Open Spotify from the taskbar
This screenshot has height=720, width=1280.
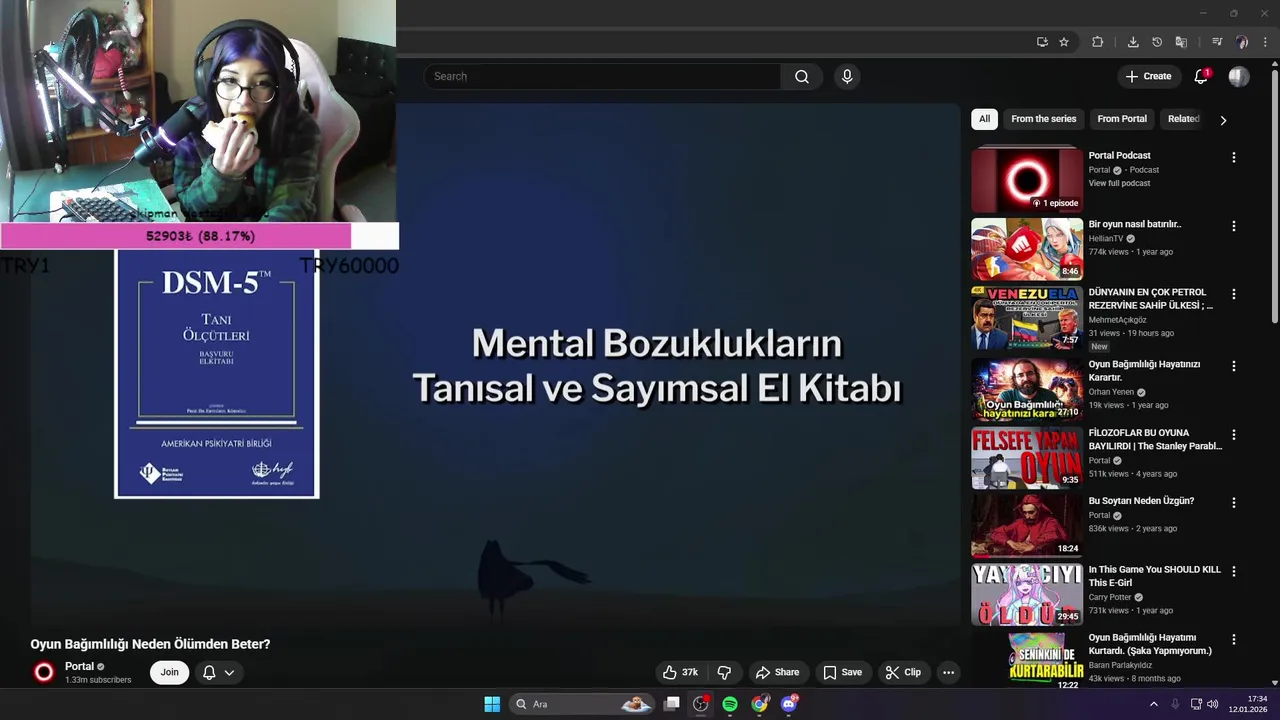730,704
